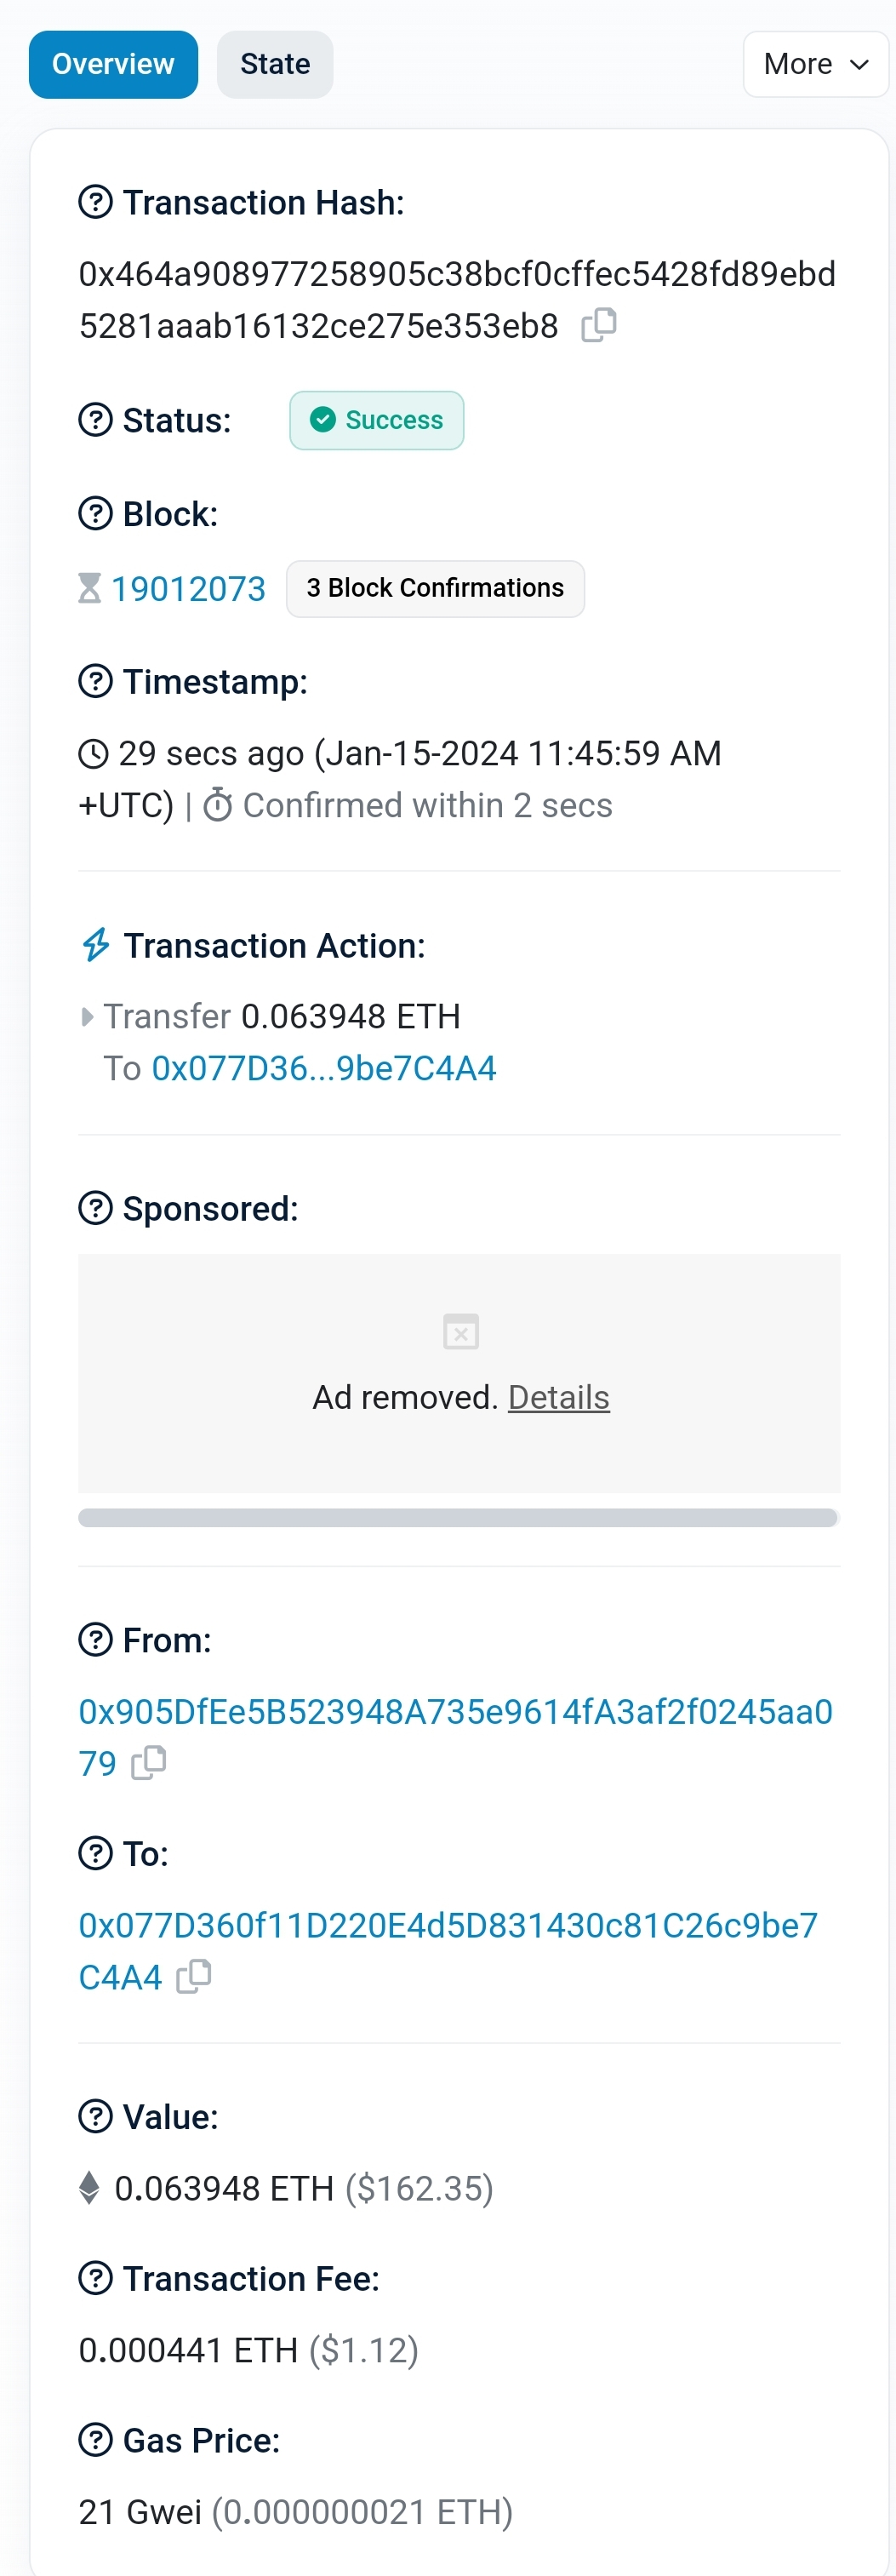Expand the Transfer action arrow

pyautogui.click(x=87, y=1017)
